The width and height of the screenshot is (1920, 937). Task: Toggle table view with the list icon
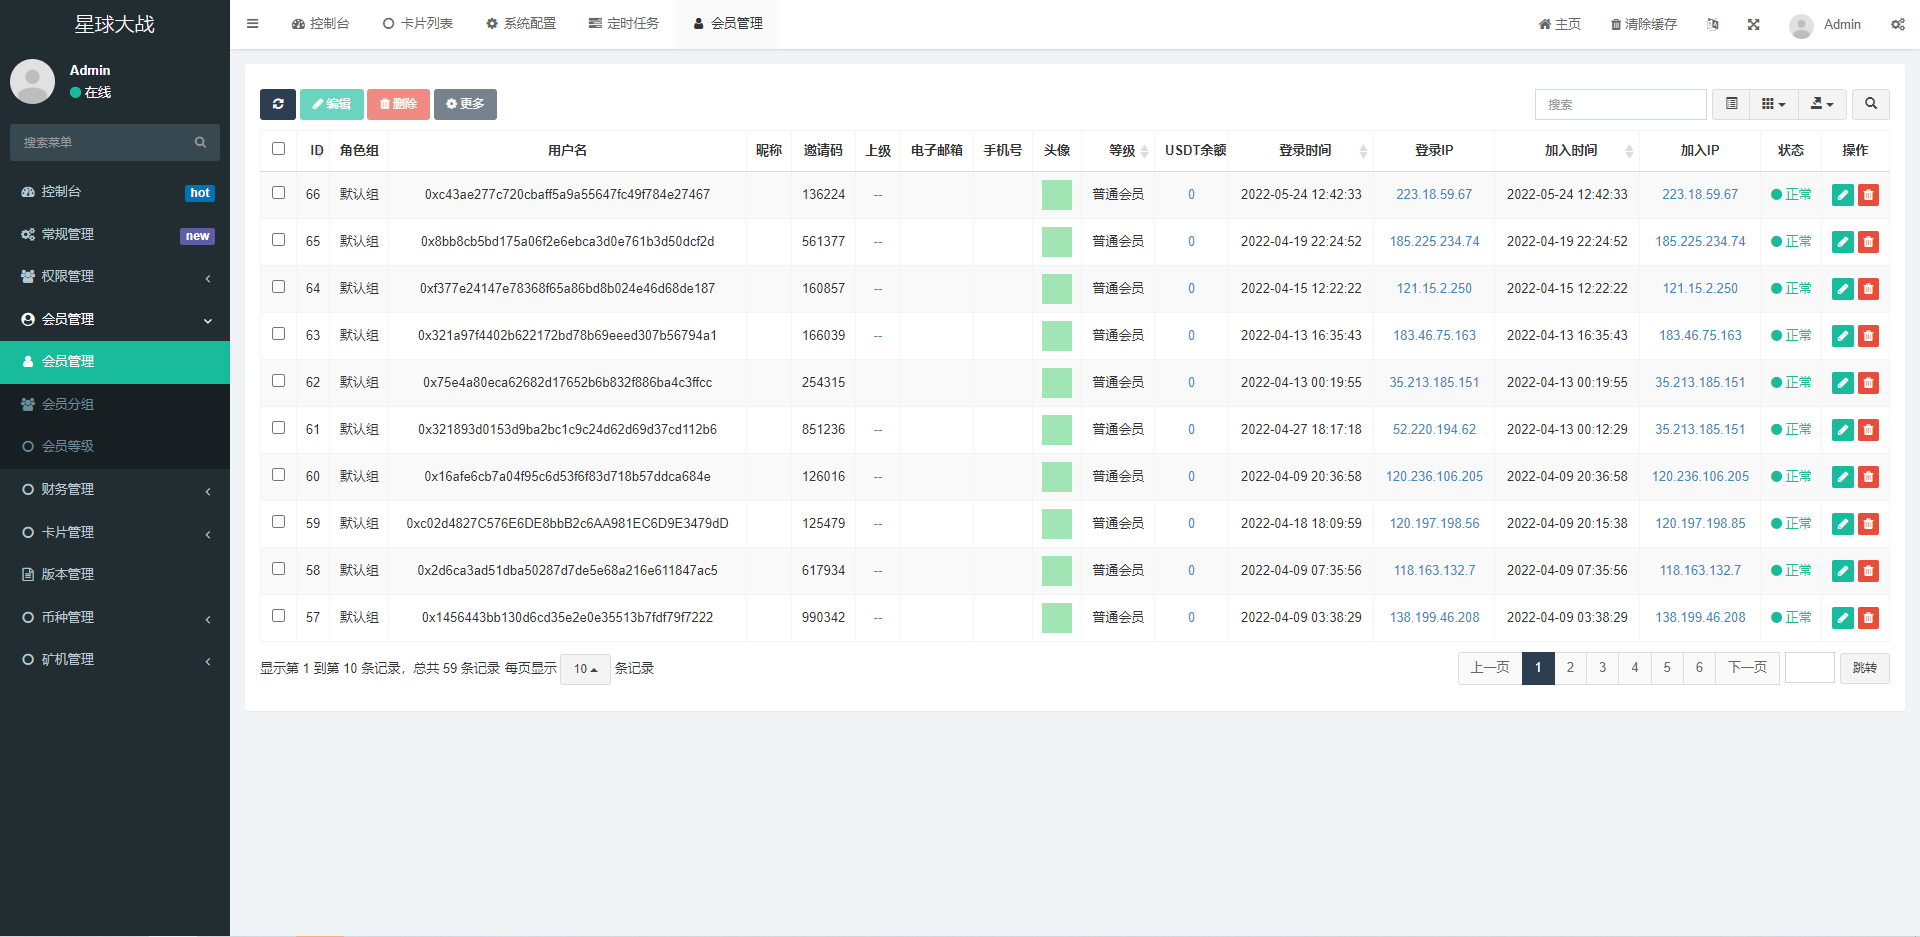1731,104
